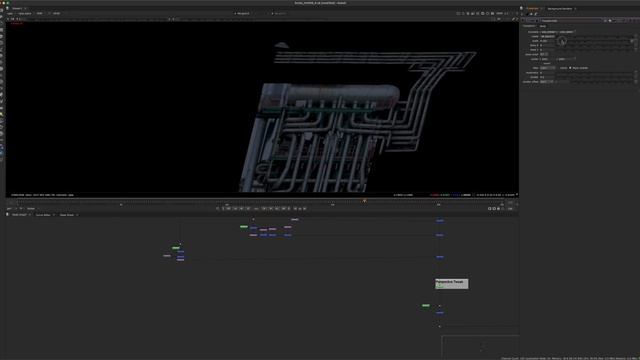
Task: Open the viewer alpha channel dropdown
Action: coord(24,13)
